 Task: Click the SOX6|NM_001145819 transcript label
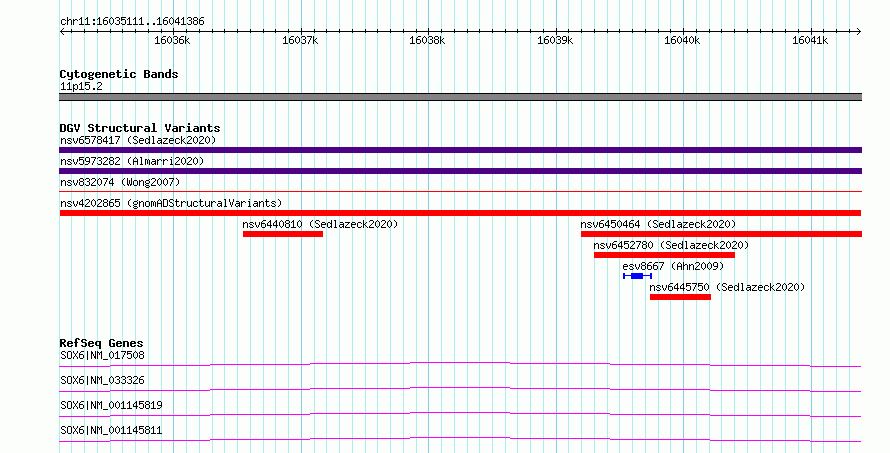tap(111, 405)
